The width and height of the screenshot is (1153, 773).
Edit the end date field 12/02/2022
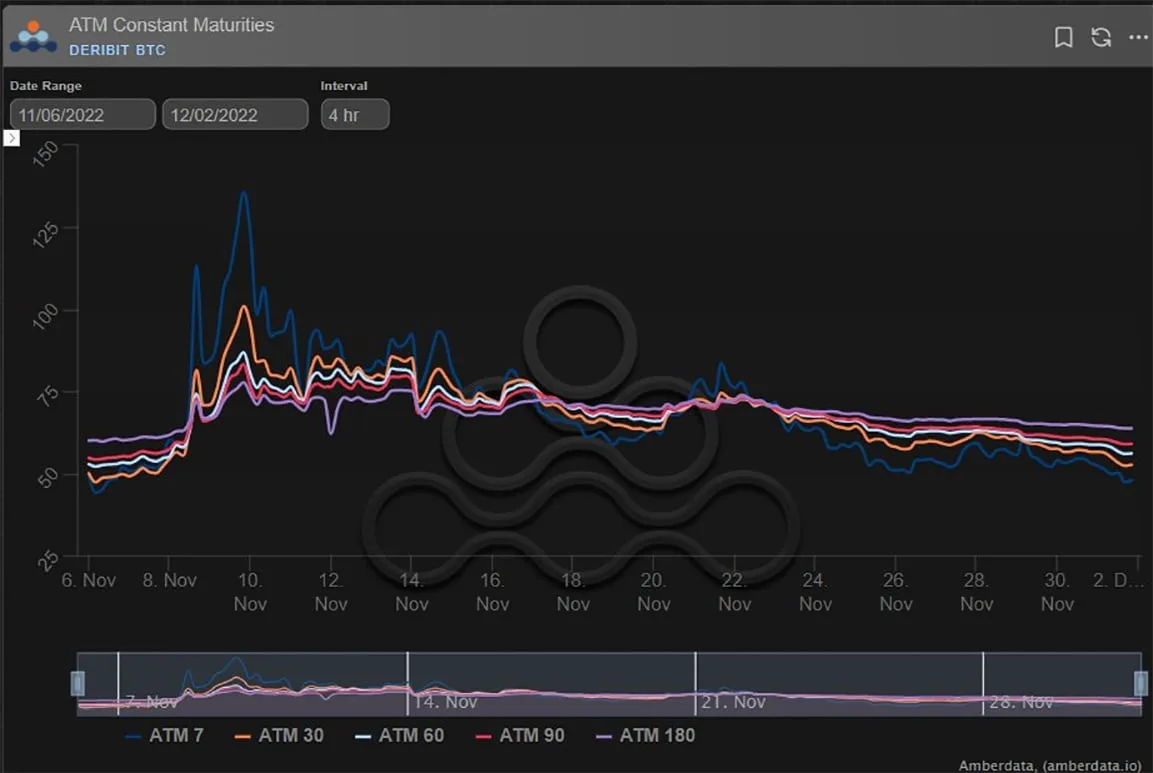tap(235, 115)
